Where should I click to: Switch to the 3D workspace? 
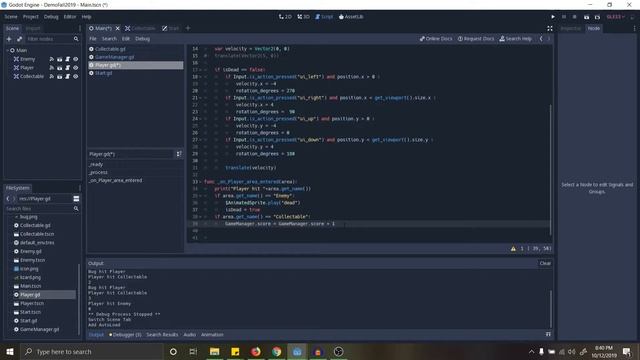pos(303,17)
